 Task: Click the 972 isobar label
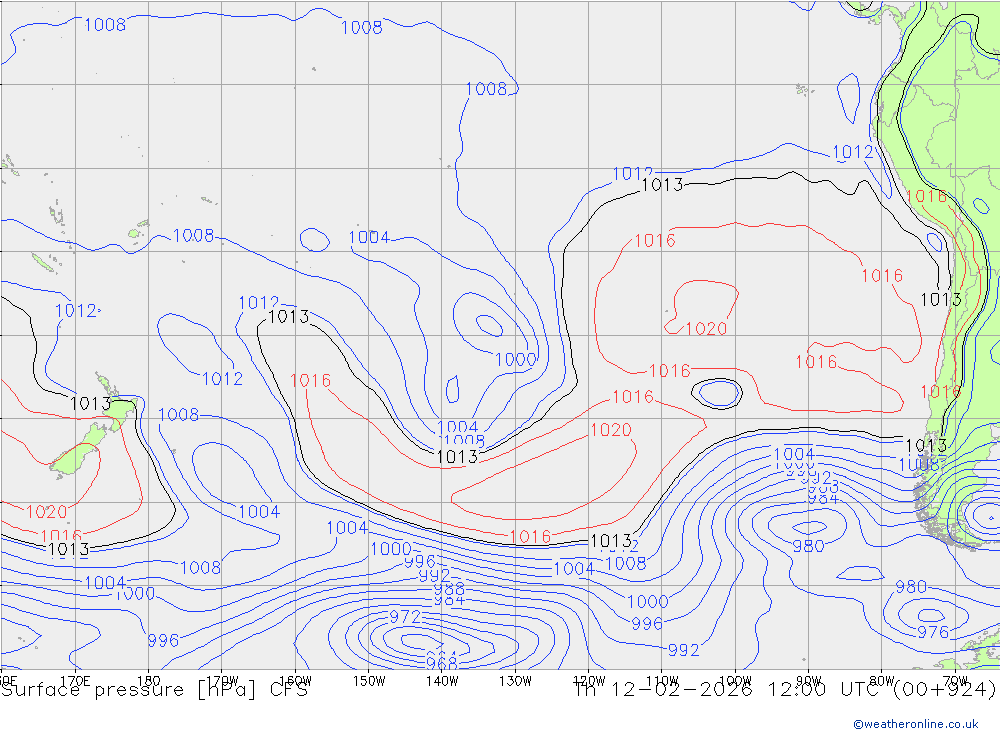[x=405, y=617]
